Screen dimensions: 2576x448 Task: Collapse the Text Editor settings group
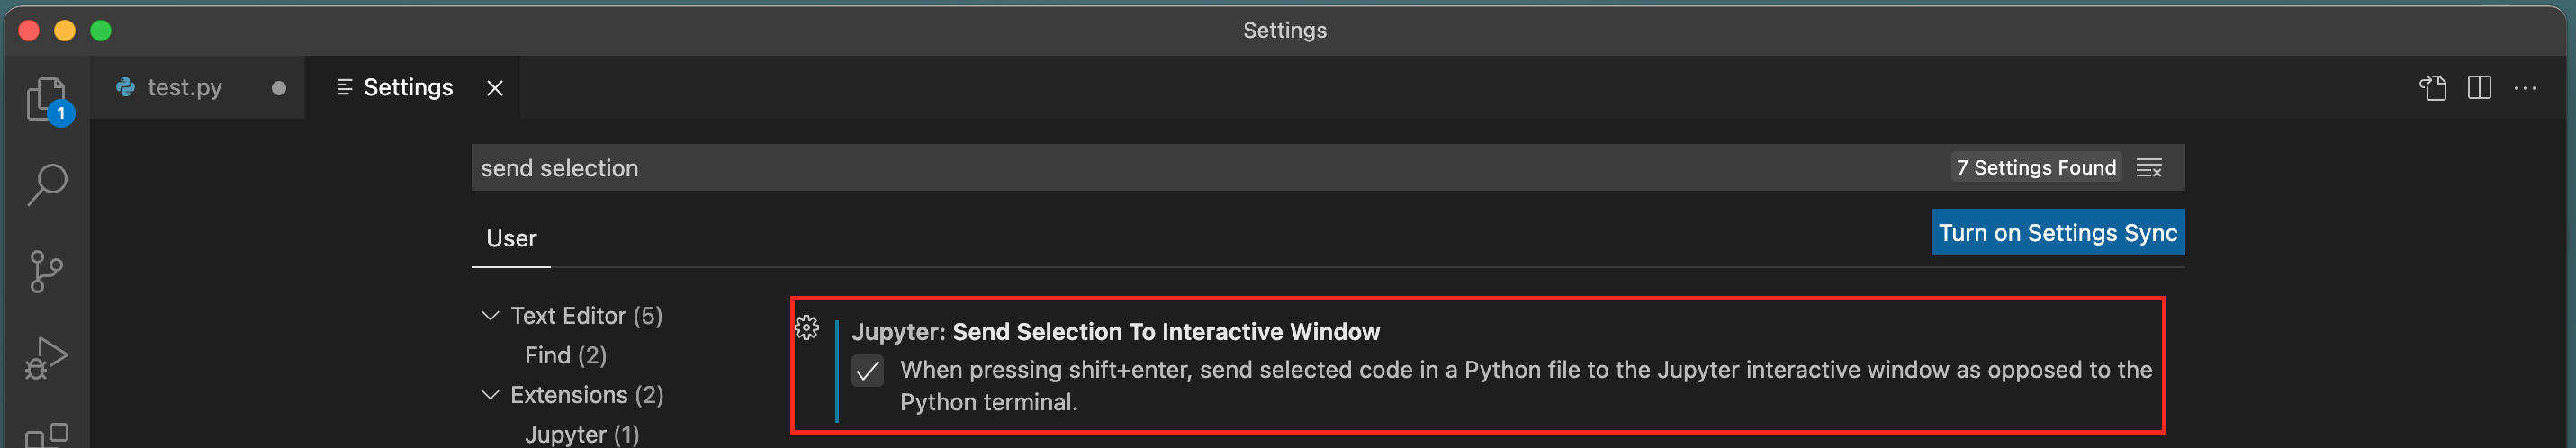pos(490,316)
